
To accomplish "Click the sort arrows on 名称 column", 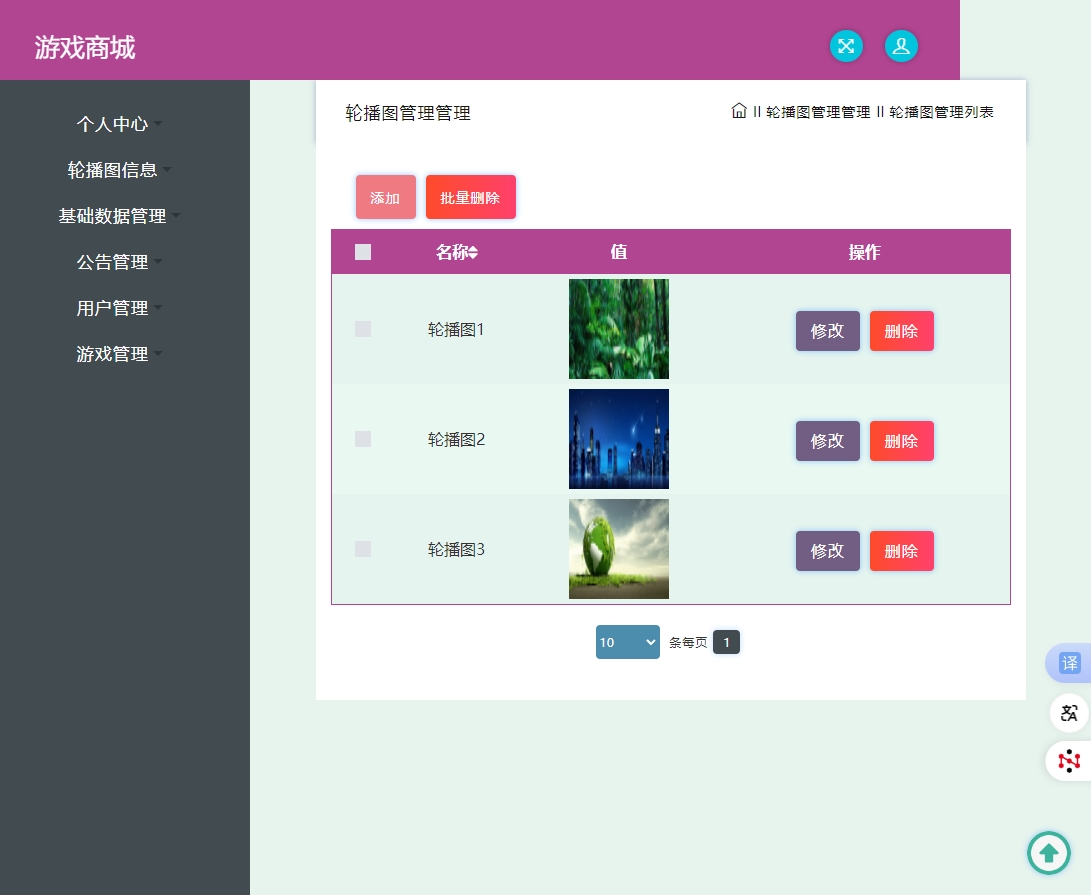I will pyautogui.click(x=477, y=252).
